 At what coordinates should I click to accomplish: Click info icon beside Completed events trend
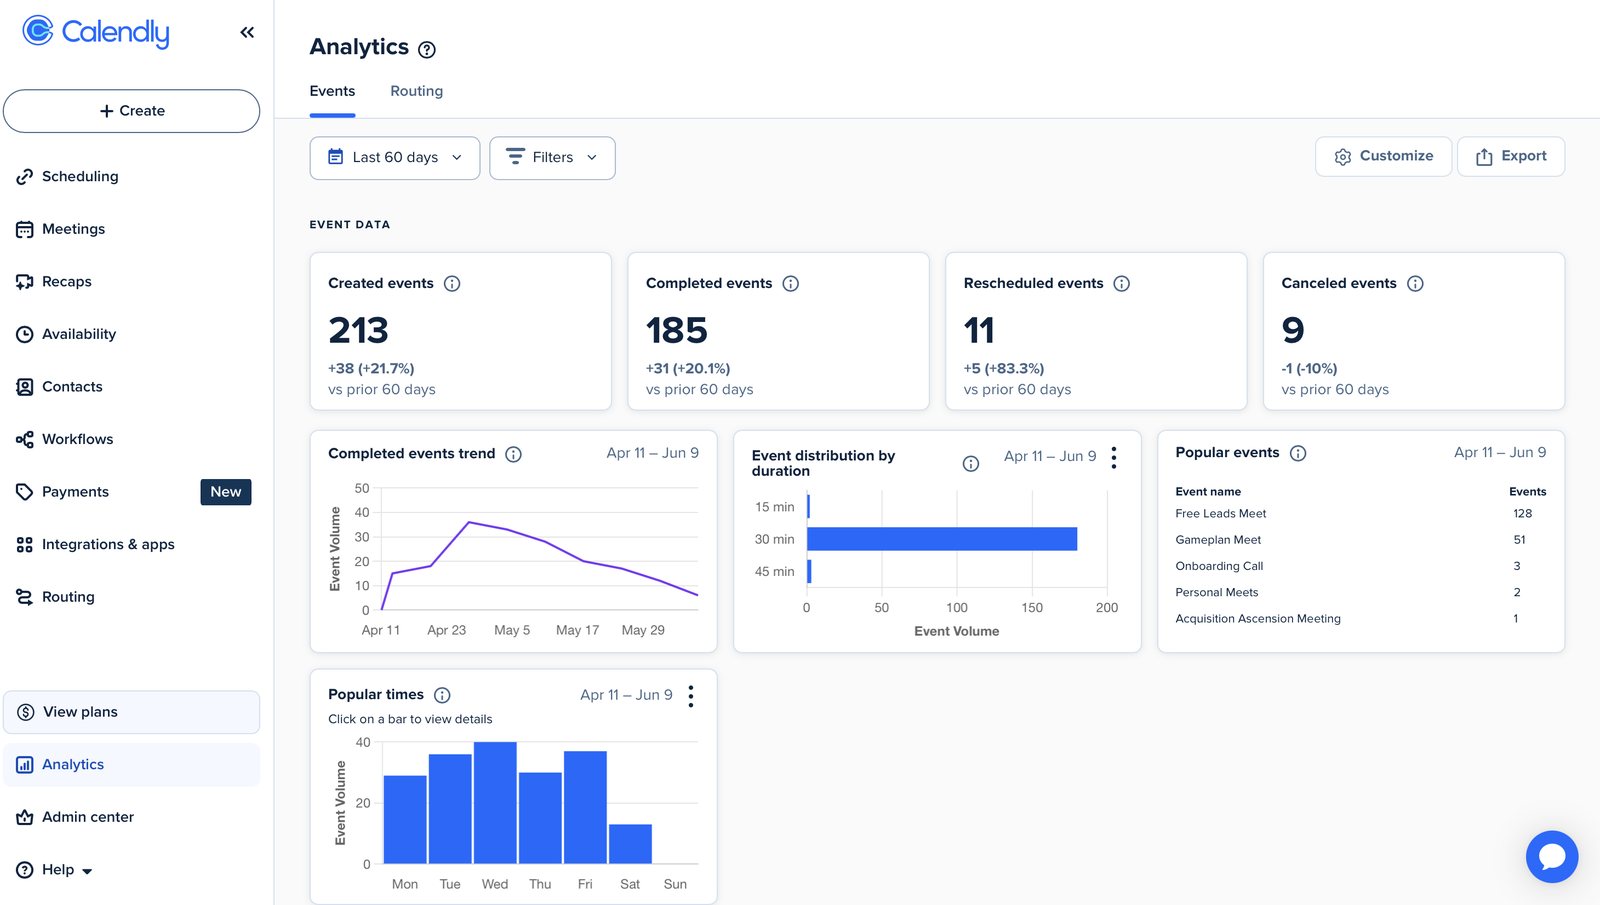[x=513, y=454]
